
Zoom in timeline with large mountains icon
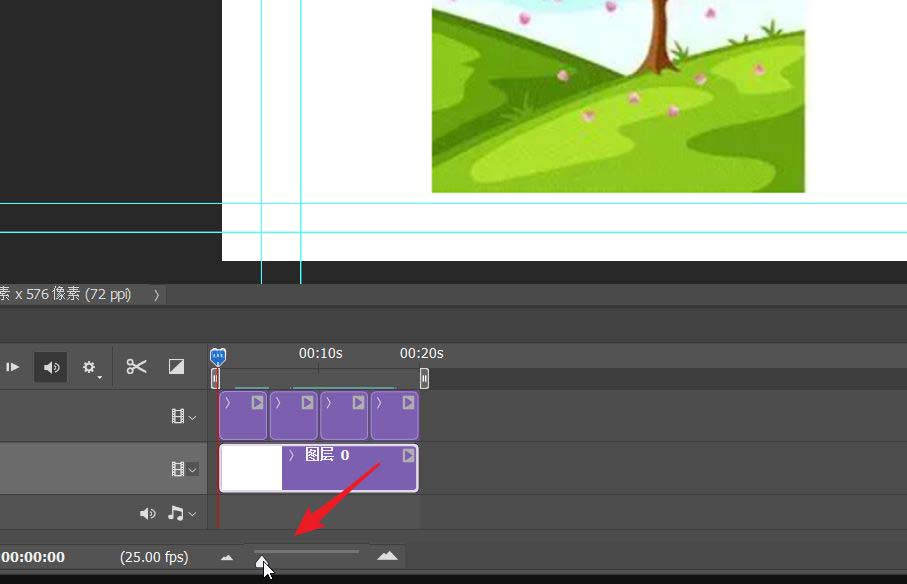[x=387, y=556]
